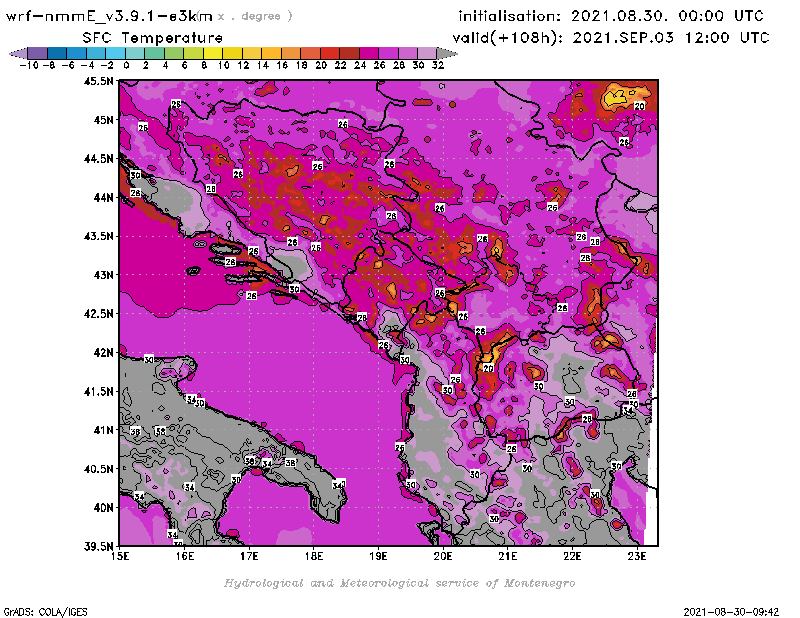Click the "16" value under the color bar
This screenshot has width=800, height=618.
(282, 66)
